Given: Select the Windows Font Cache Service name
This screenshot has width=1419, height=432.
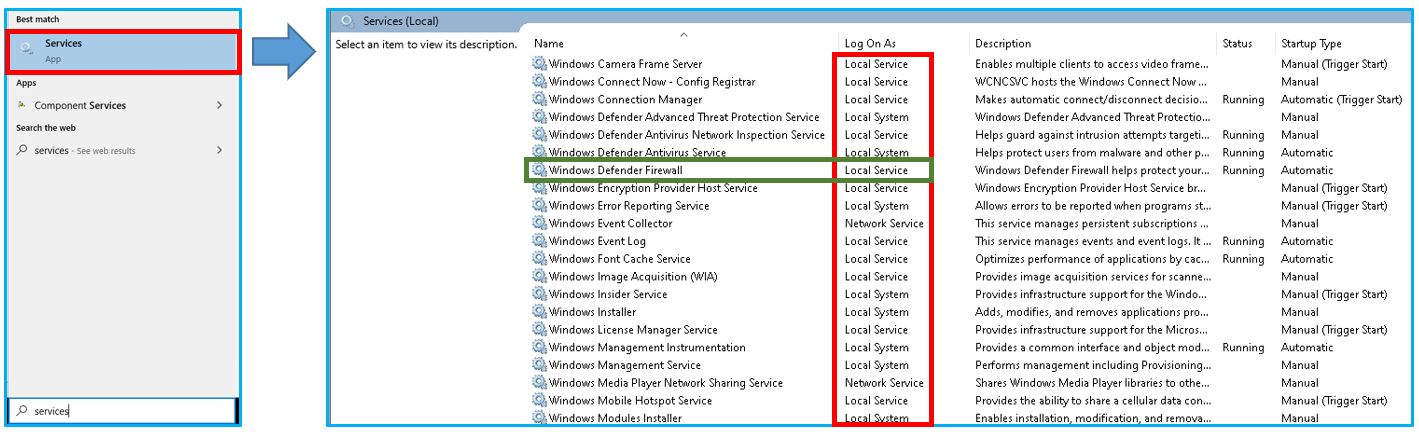Looking at the screenshot, I should pyautogui.click(x=620, y=259).
